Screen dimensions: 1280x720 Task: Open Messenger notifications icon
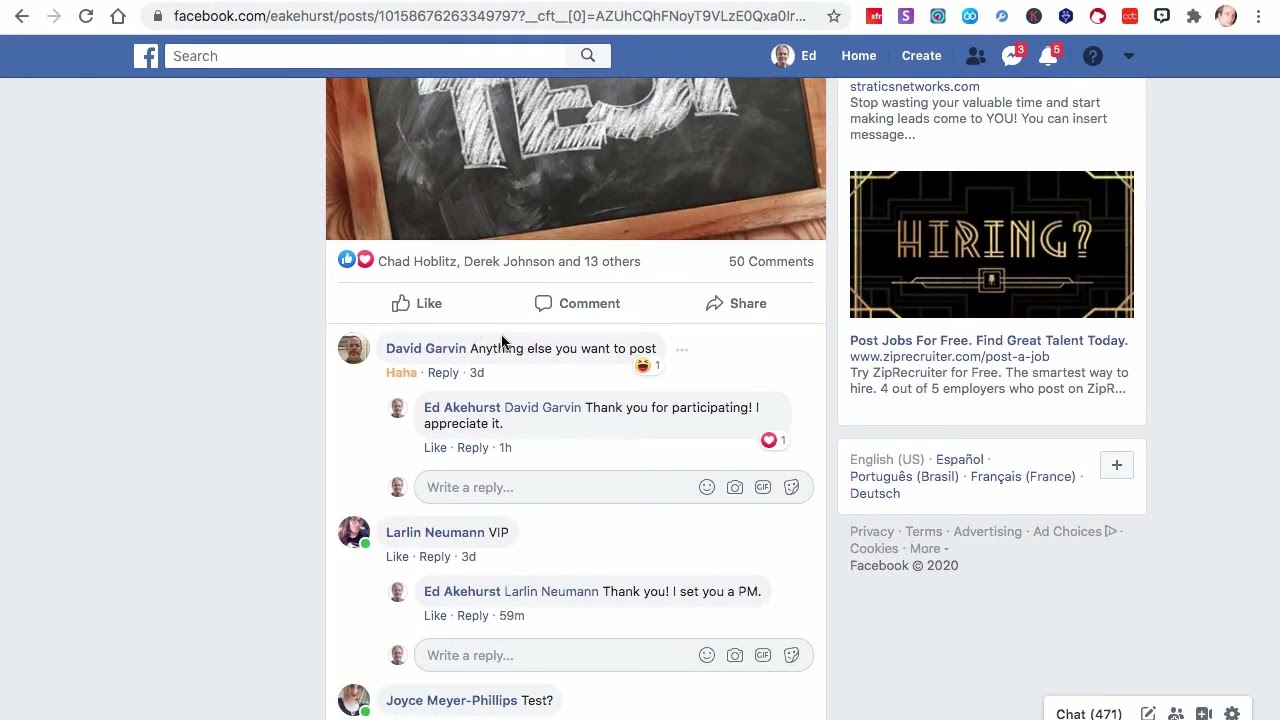coord(1012,56)
